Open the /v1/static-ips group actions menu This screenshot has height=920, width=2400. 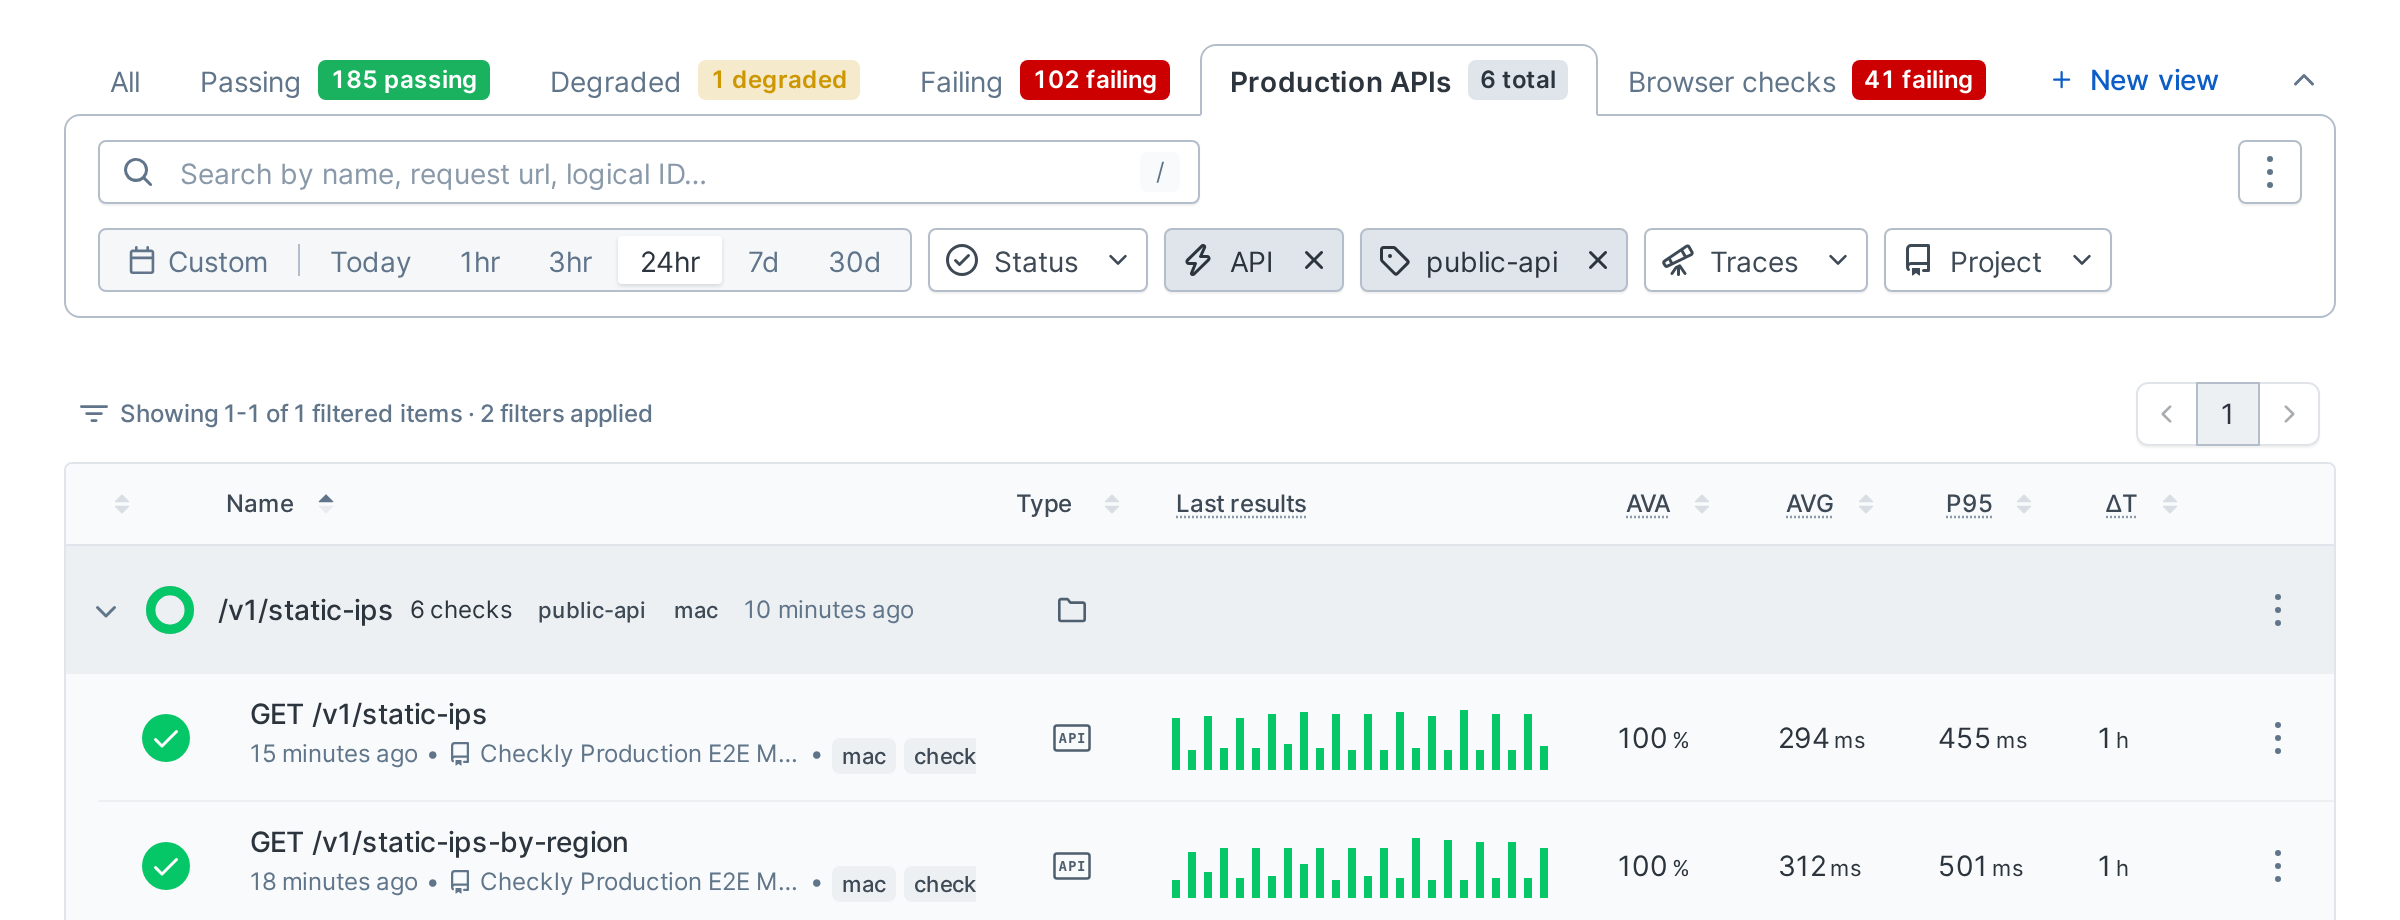pos(2277,610)
